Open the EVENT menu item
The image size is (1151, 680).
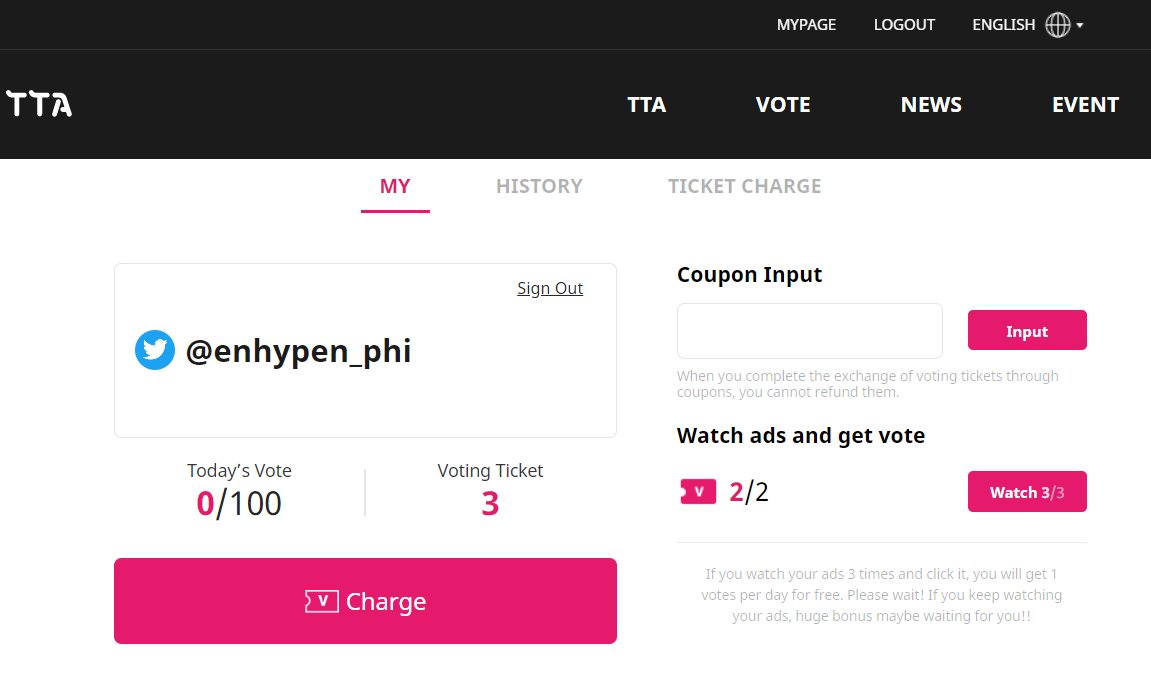(1085, 105)
